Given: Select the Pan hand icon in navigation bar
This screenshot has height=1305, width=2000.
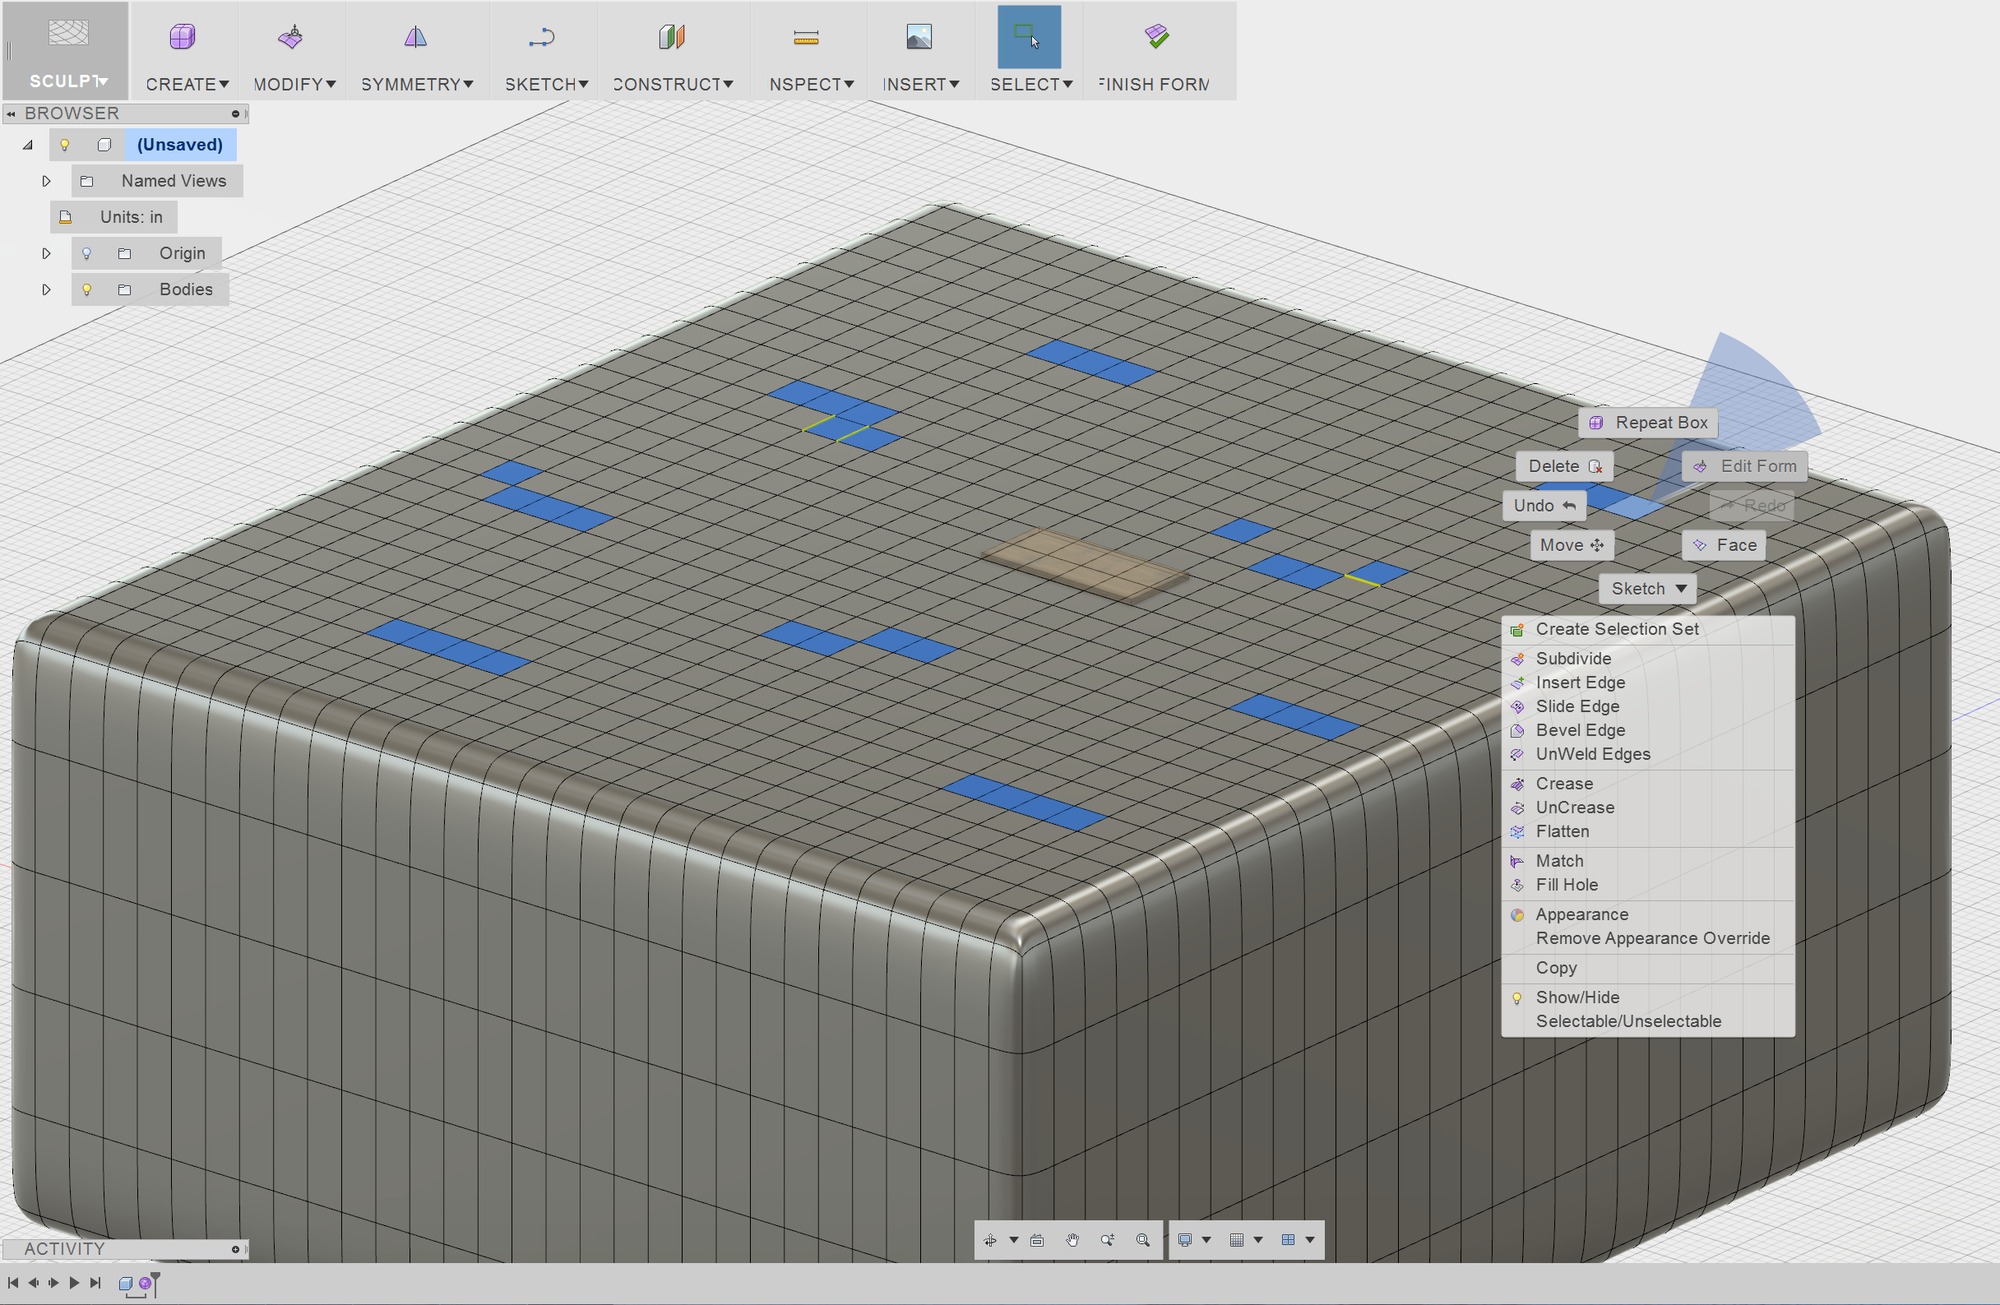Looking at the screenshot, I should click(1074, 1241).
